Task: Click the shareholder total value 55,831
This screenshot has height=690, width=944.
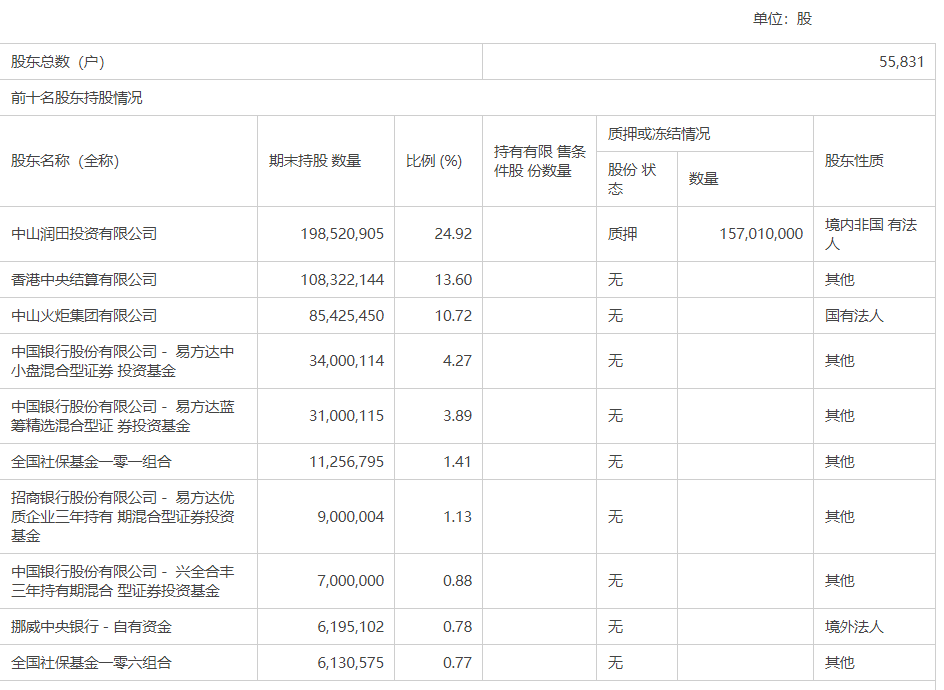Action: pyautogui.click(x=901, y=62)
